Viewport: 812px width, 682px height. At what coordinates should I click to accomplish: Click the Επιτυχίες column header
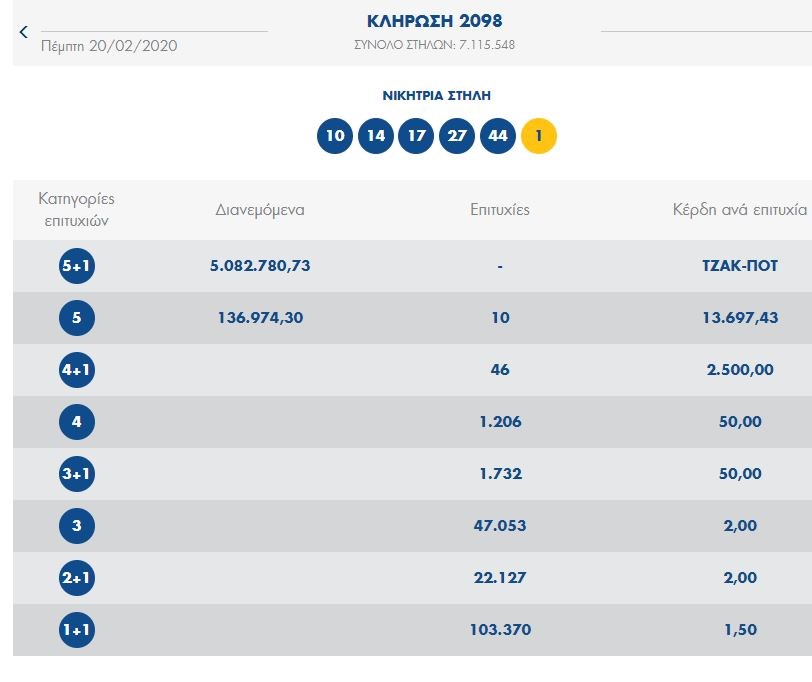[x=500, y=210]
